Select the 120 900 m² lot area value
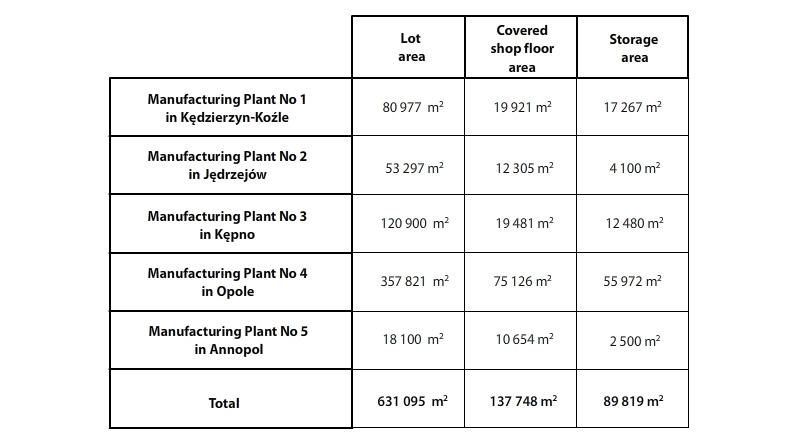 coord(415,223)
